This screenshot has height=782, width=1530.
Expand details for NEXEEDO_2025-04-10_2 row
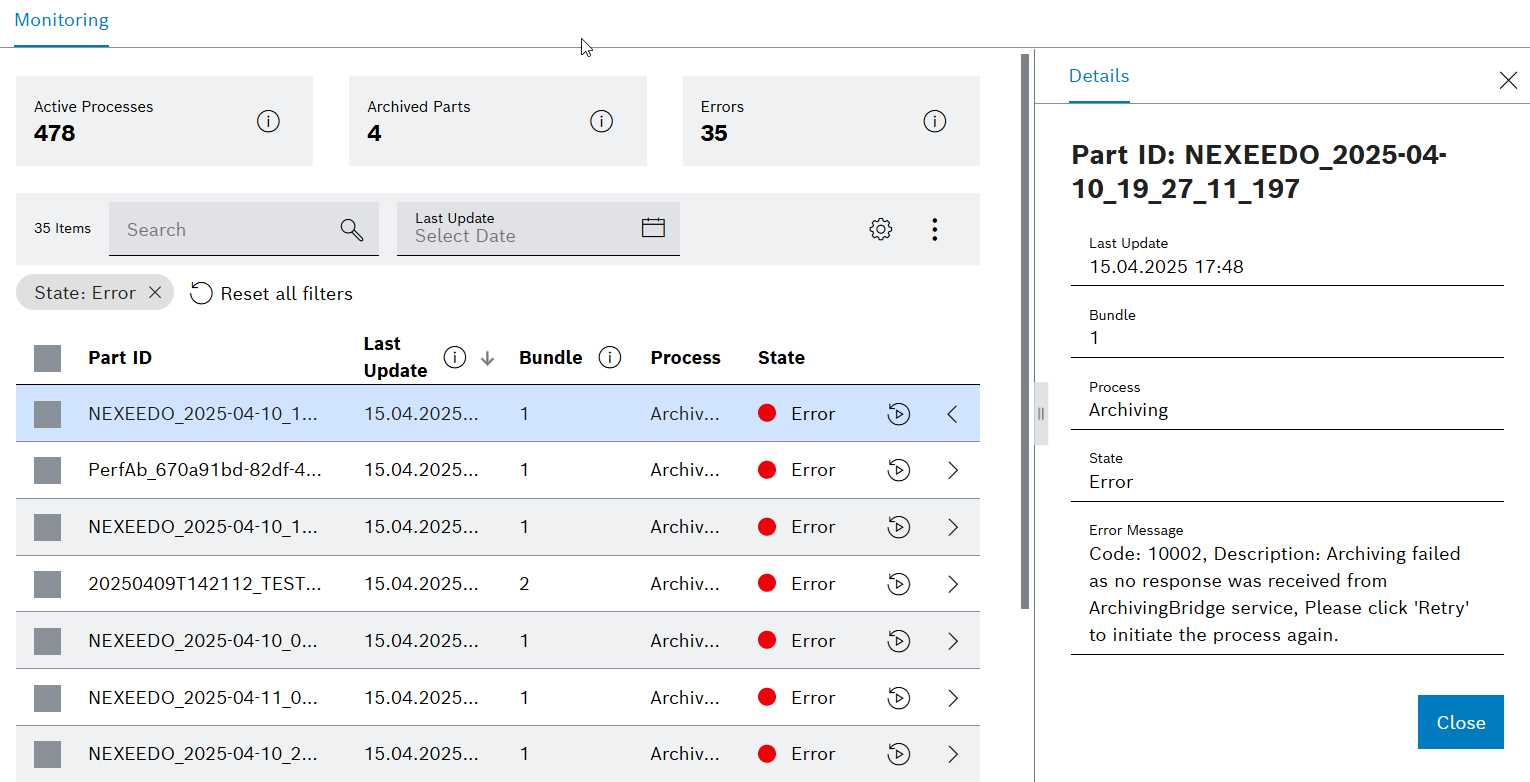[952, 754]
